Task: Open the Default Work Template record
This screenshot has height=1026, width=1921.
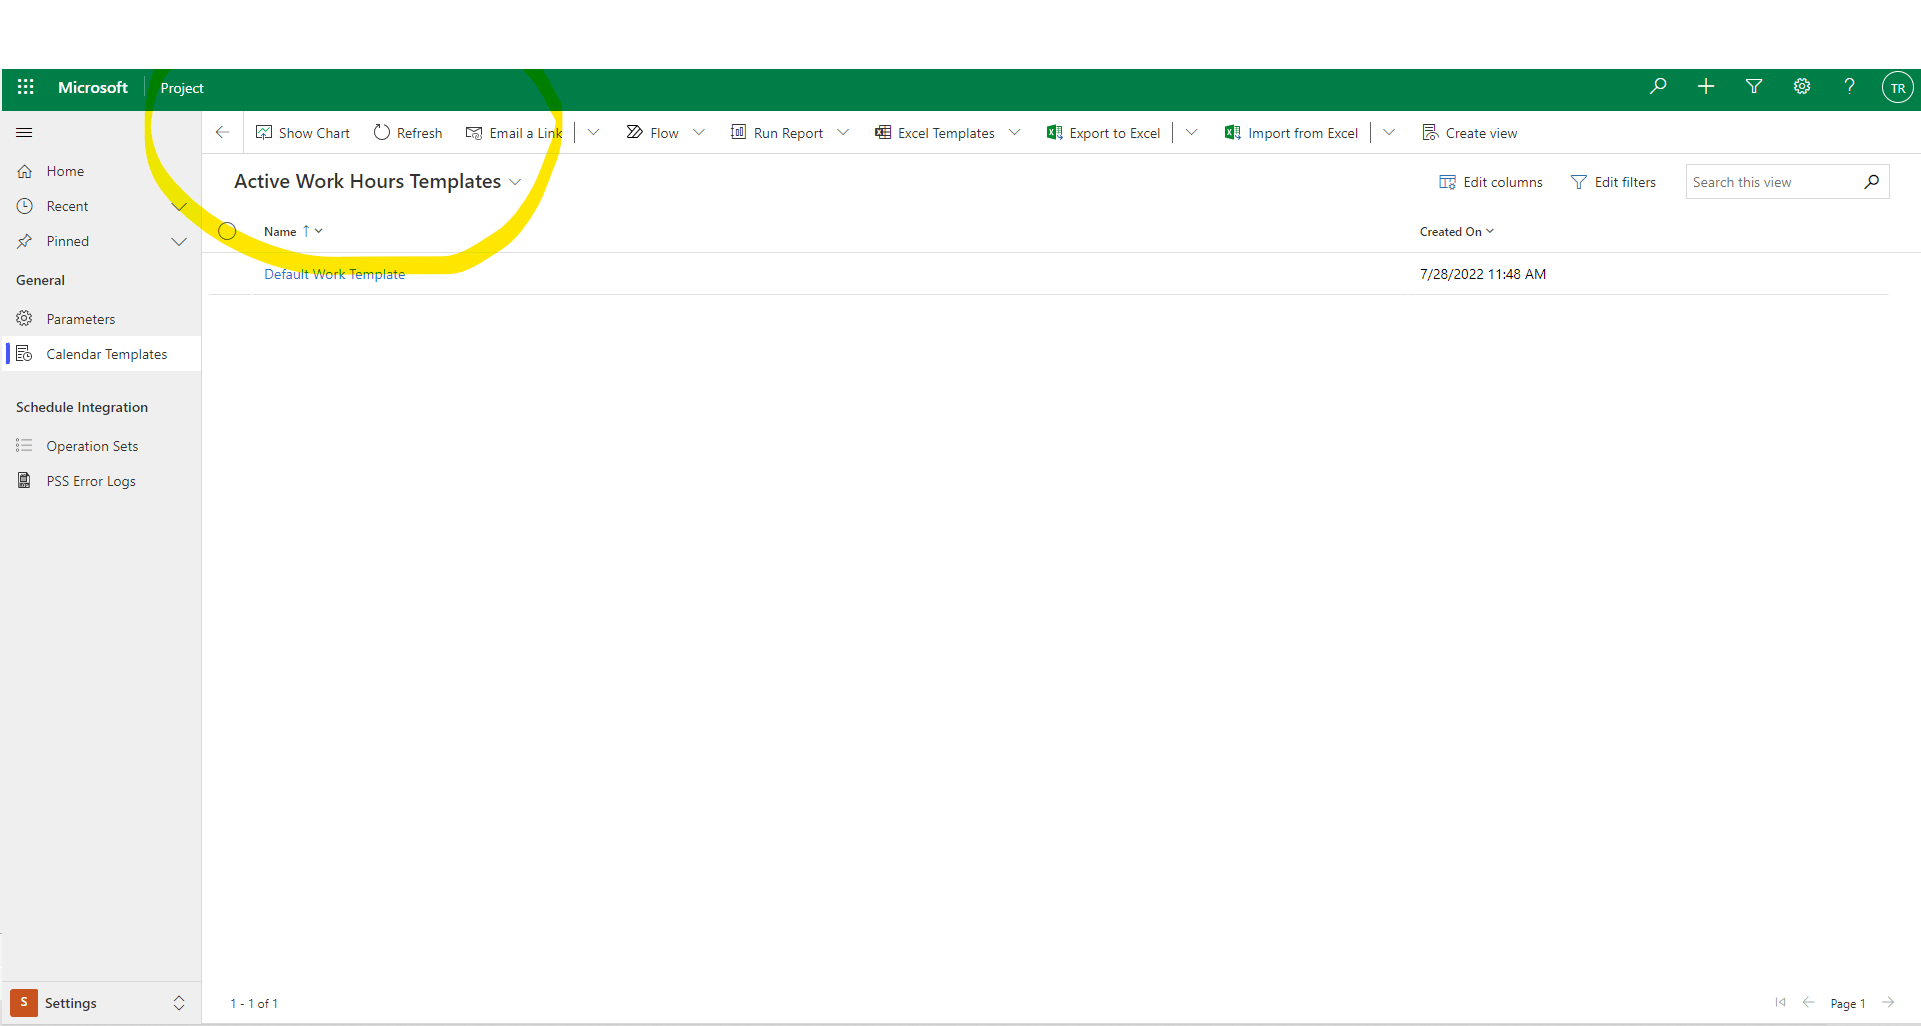Action: point(335,274)
